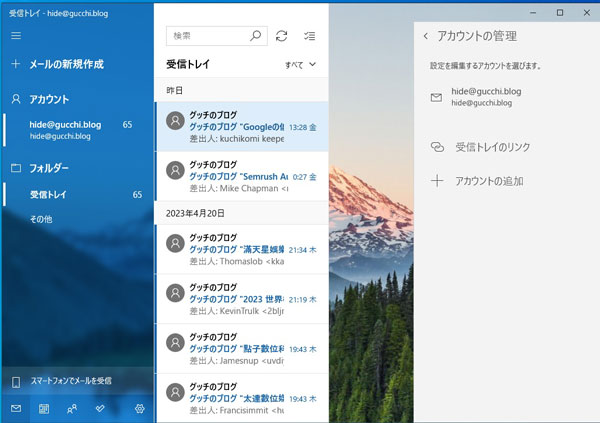The width and height of the screenshot is (600, 423).
Task: Click スマートフォンでメールを受信 link
Action: (71, 381)
